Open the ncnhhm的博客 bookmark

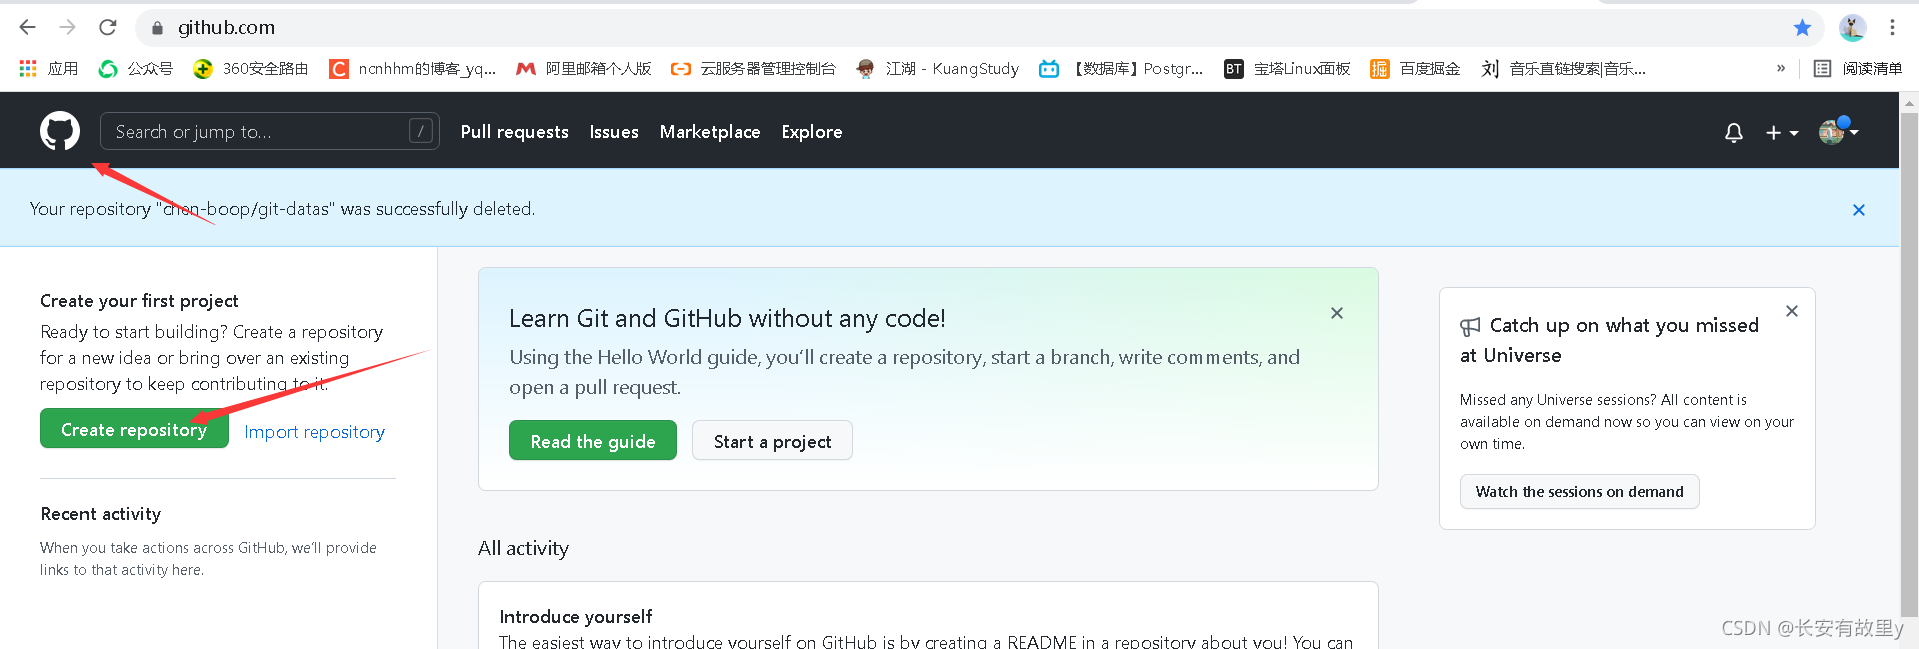tap(413, 68)
